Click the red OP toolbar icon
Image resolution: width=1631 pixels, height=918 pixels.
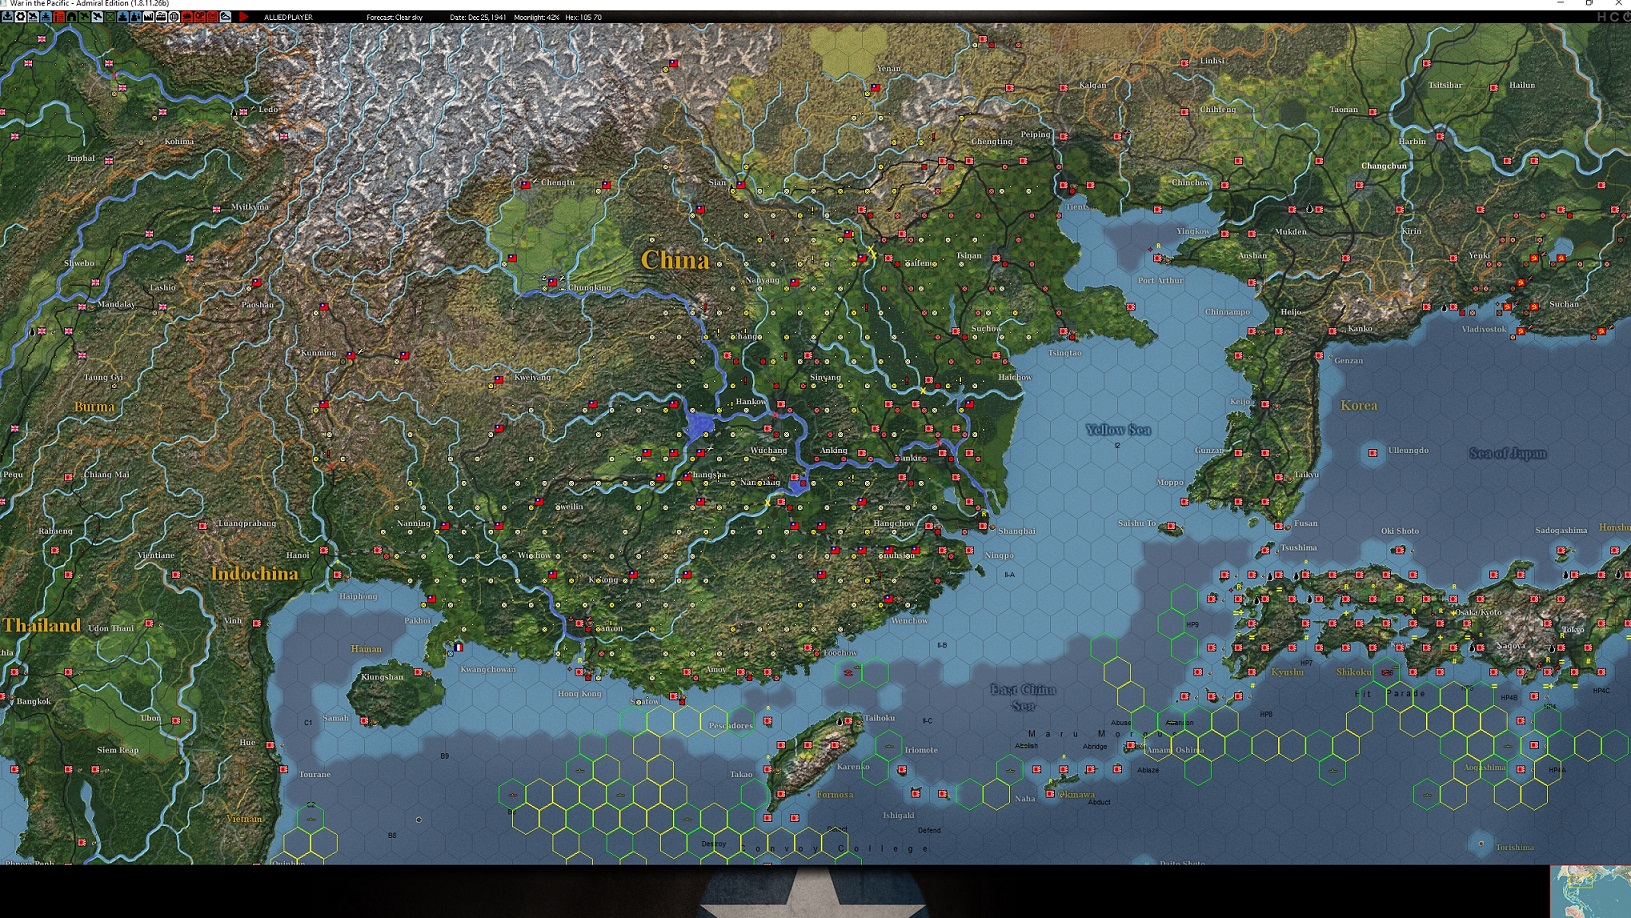pos(200,17)
